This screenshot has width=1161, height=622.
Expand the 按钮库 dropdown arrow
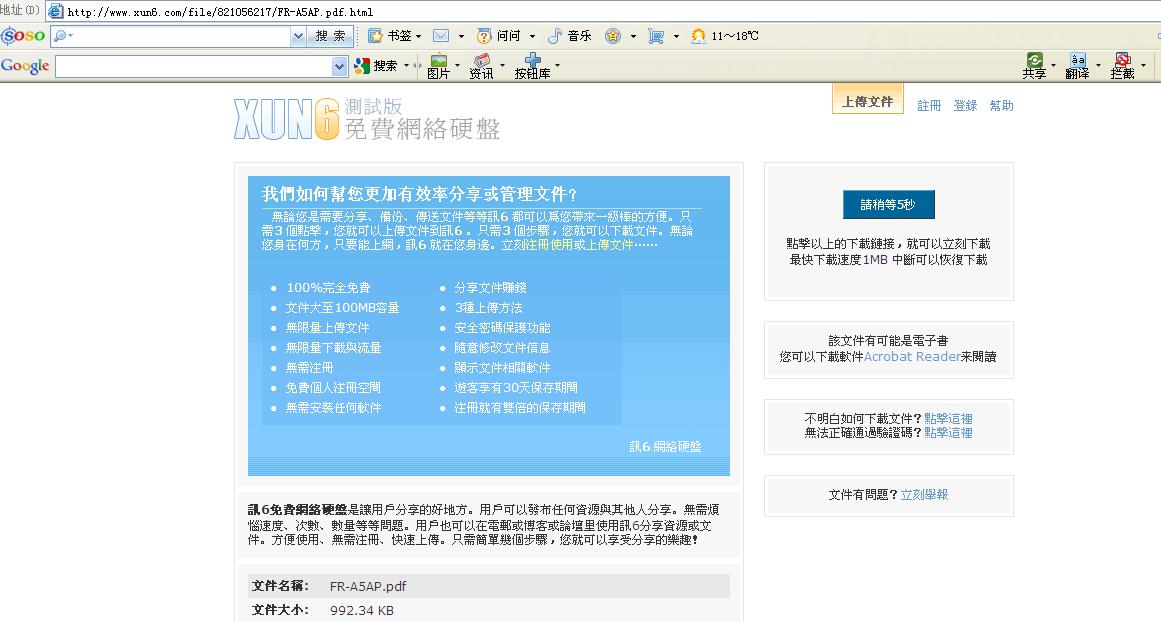[558, 66]
